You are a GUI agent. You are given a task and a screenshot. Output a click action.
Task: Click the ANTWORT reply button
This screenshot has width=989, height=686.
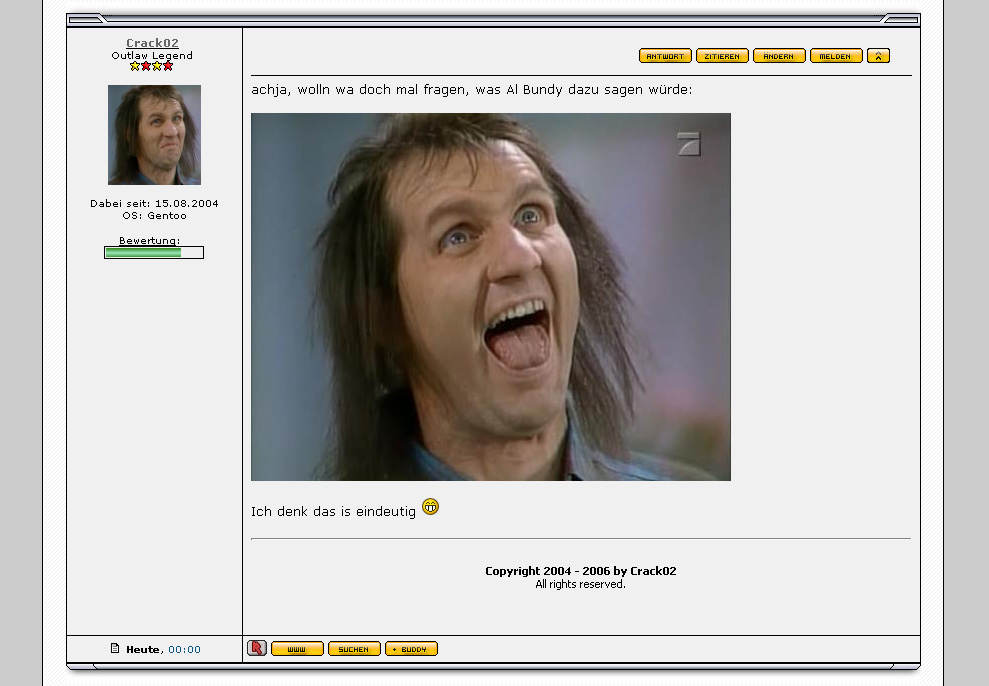point(665,56)
